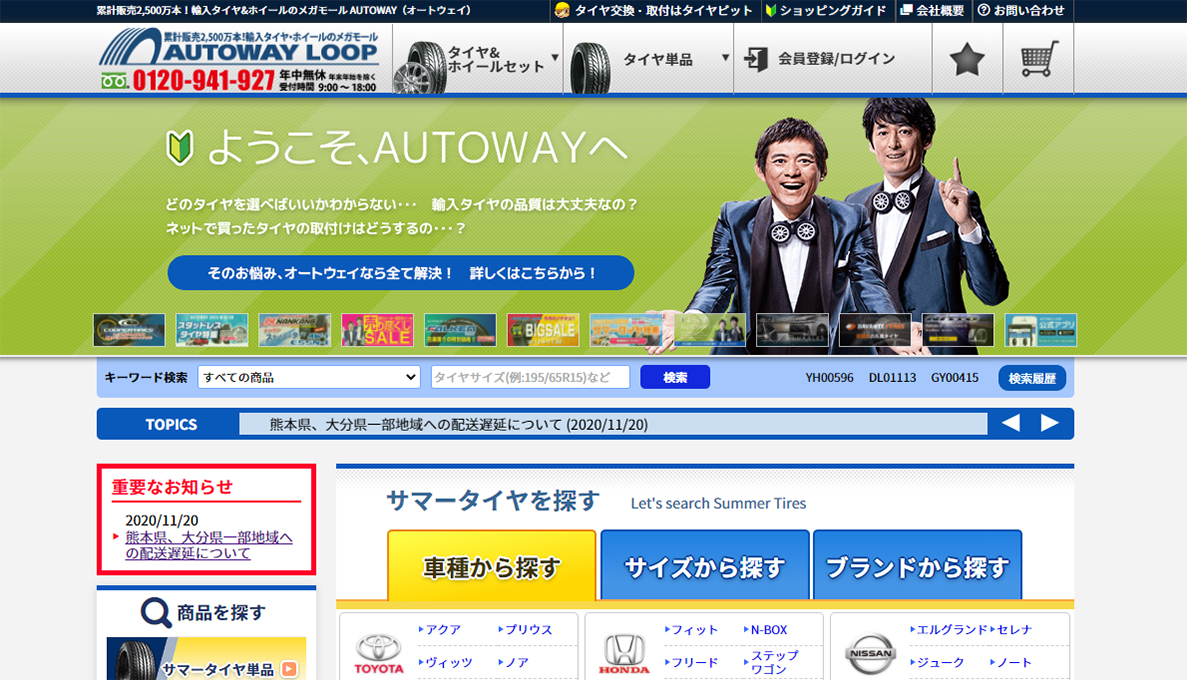Click the free-dial phone icon
This screenshot has width=1187, height=680.
pos(115,80)
